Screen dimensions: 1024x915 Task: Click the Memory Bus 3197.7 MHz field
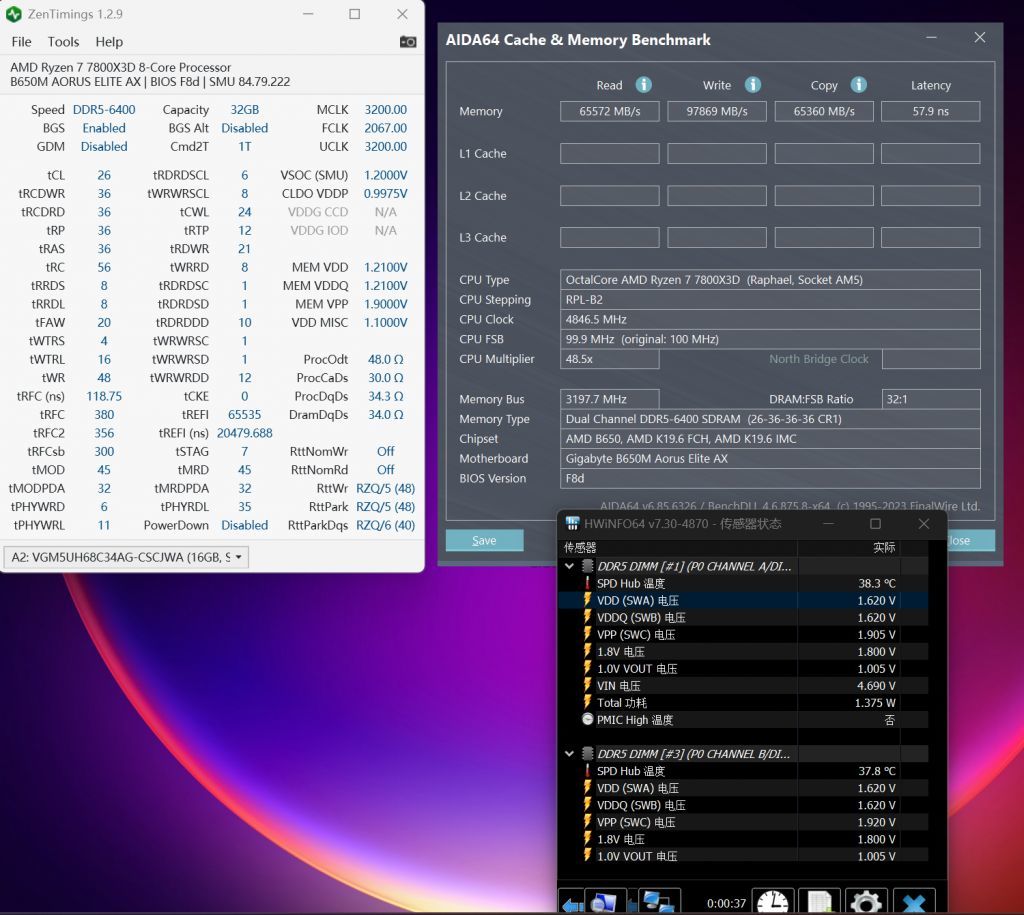pyautogui.click(x=609, y=399)
